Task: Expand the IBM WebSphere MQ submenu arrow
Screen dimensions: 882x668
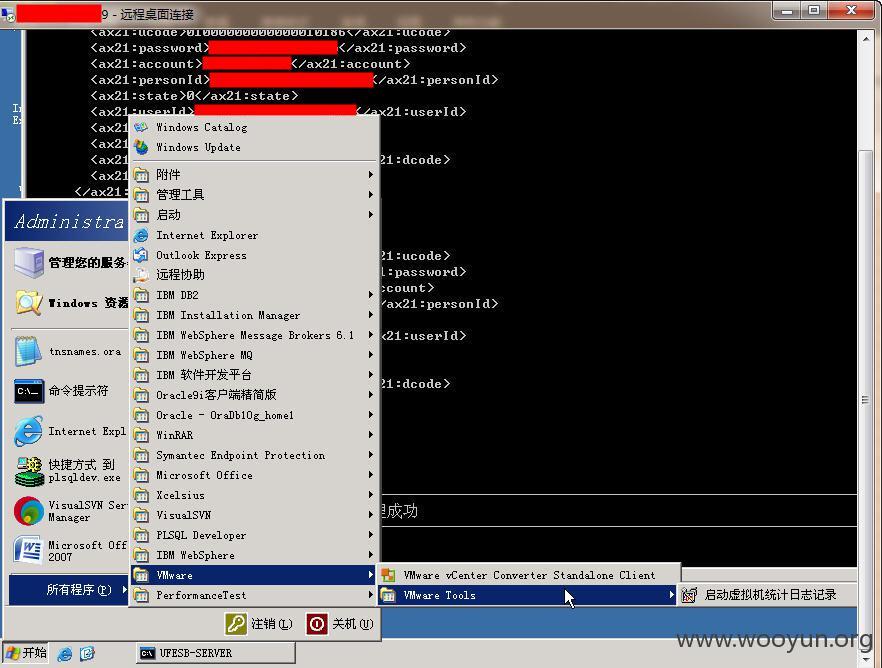Action: 371,355
